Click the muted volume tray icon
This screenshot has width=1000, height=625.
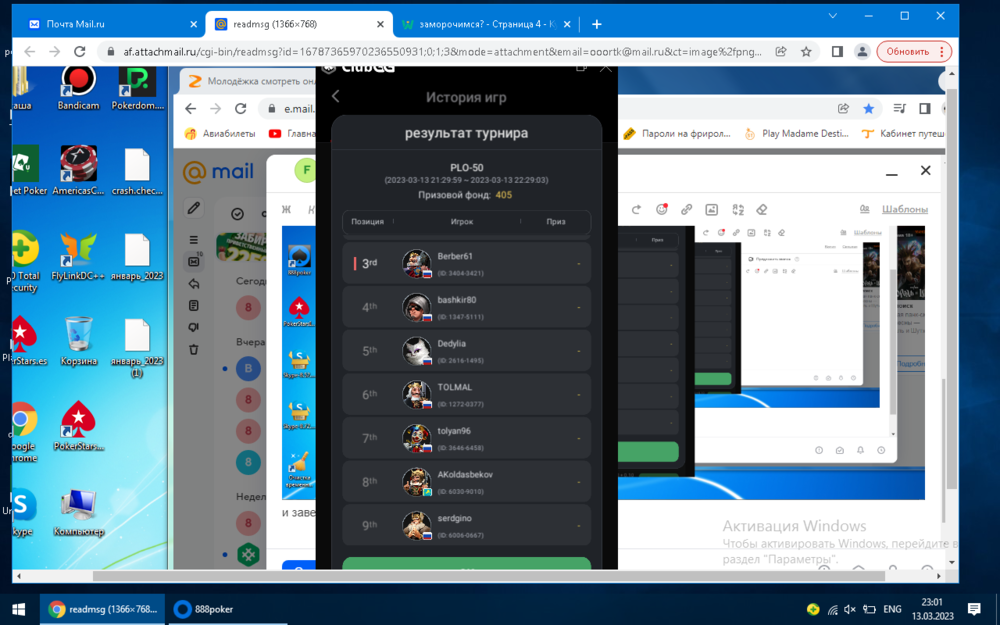click(x=850, y=609)
